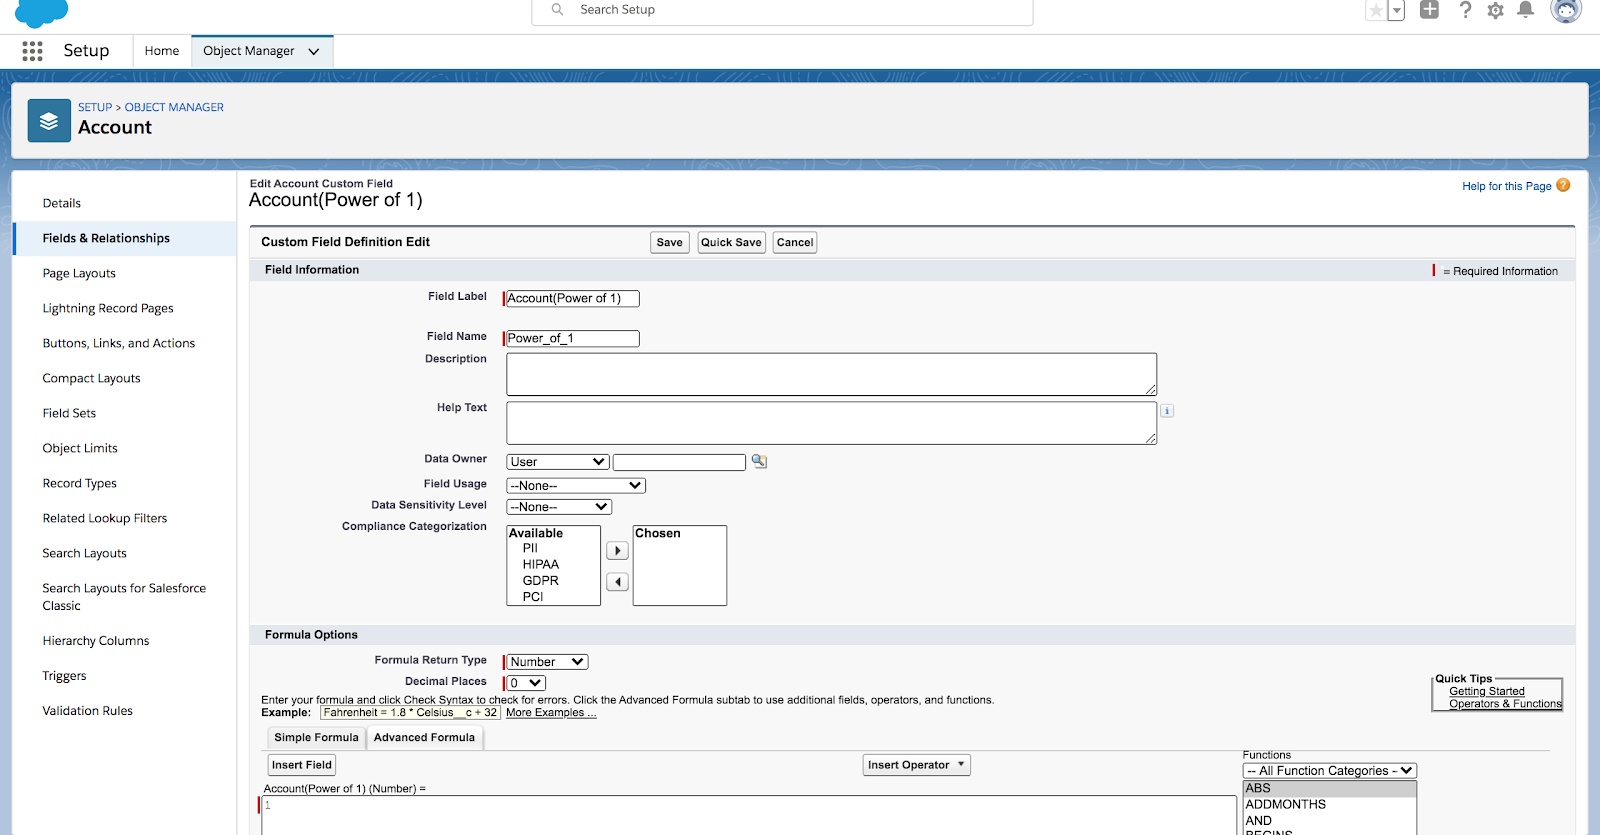Click the search magnifier icon
1600x835 pixels.
click(x=557, y=9)
